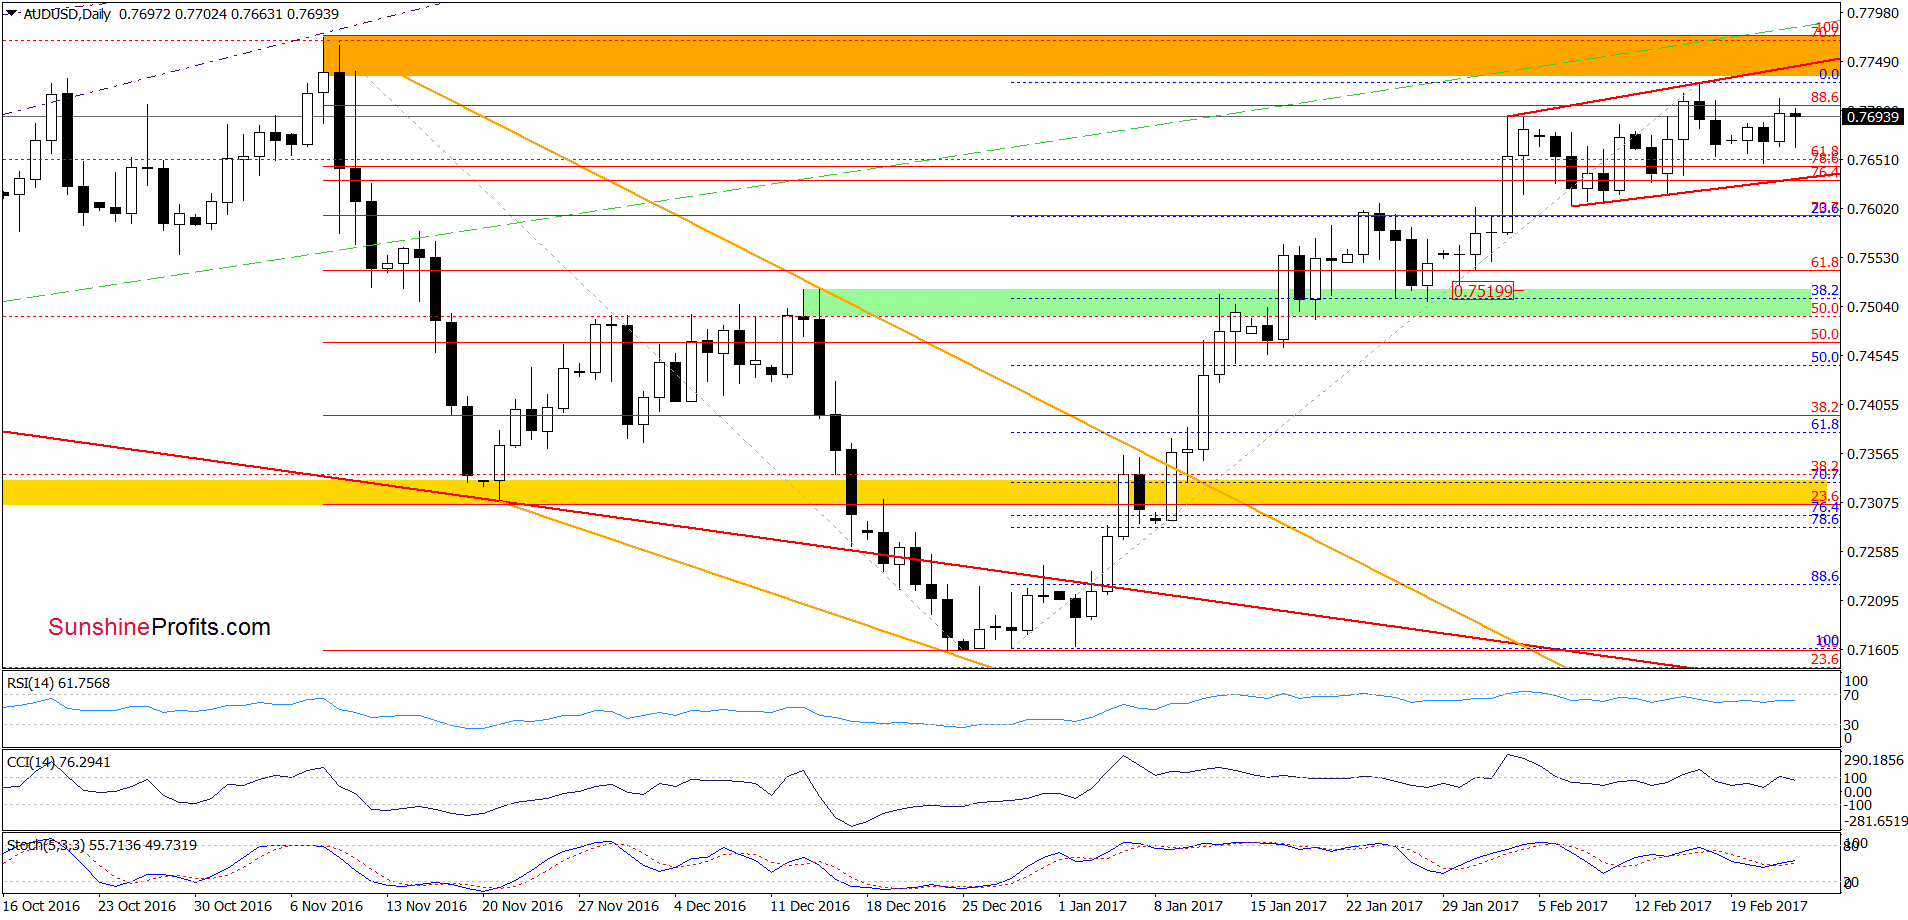Click the 23 Oct 2016 date label

point(137,906)
